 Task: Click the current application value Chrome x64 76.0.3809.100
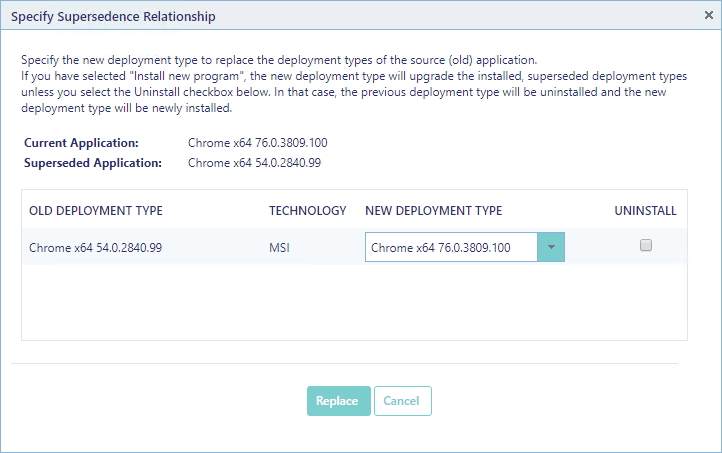coord(257,143)
